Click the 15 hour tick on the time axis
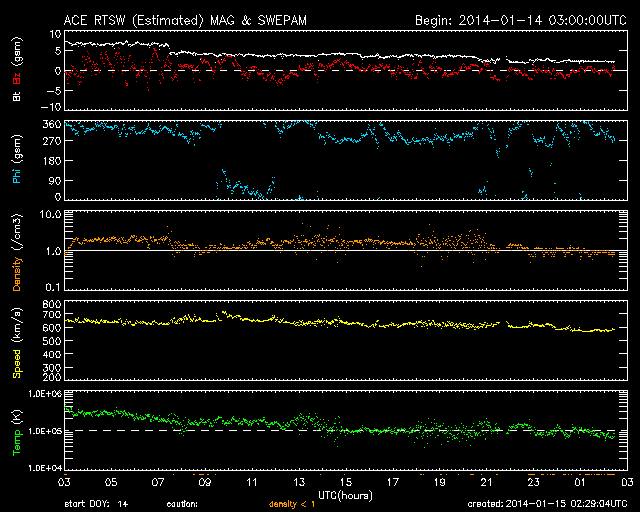Viewport: 640px width, 512px height. click(x=345, y=483)
